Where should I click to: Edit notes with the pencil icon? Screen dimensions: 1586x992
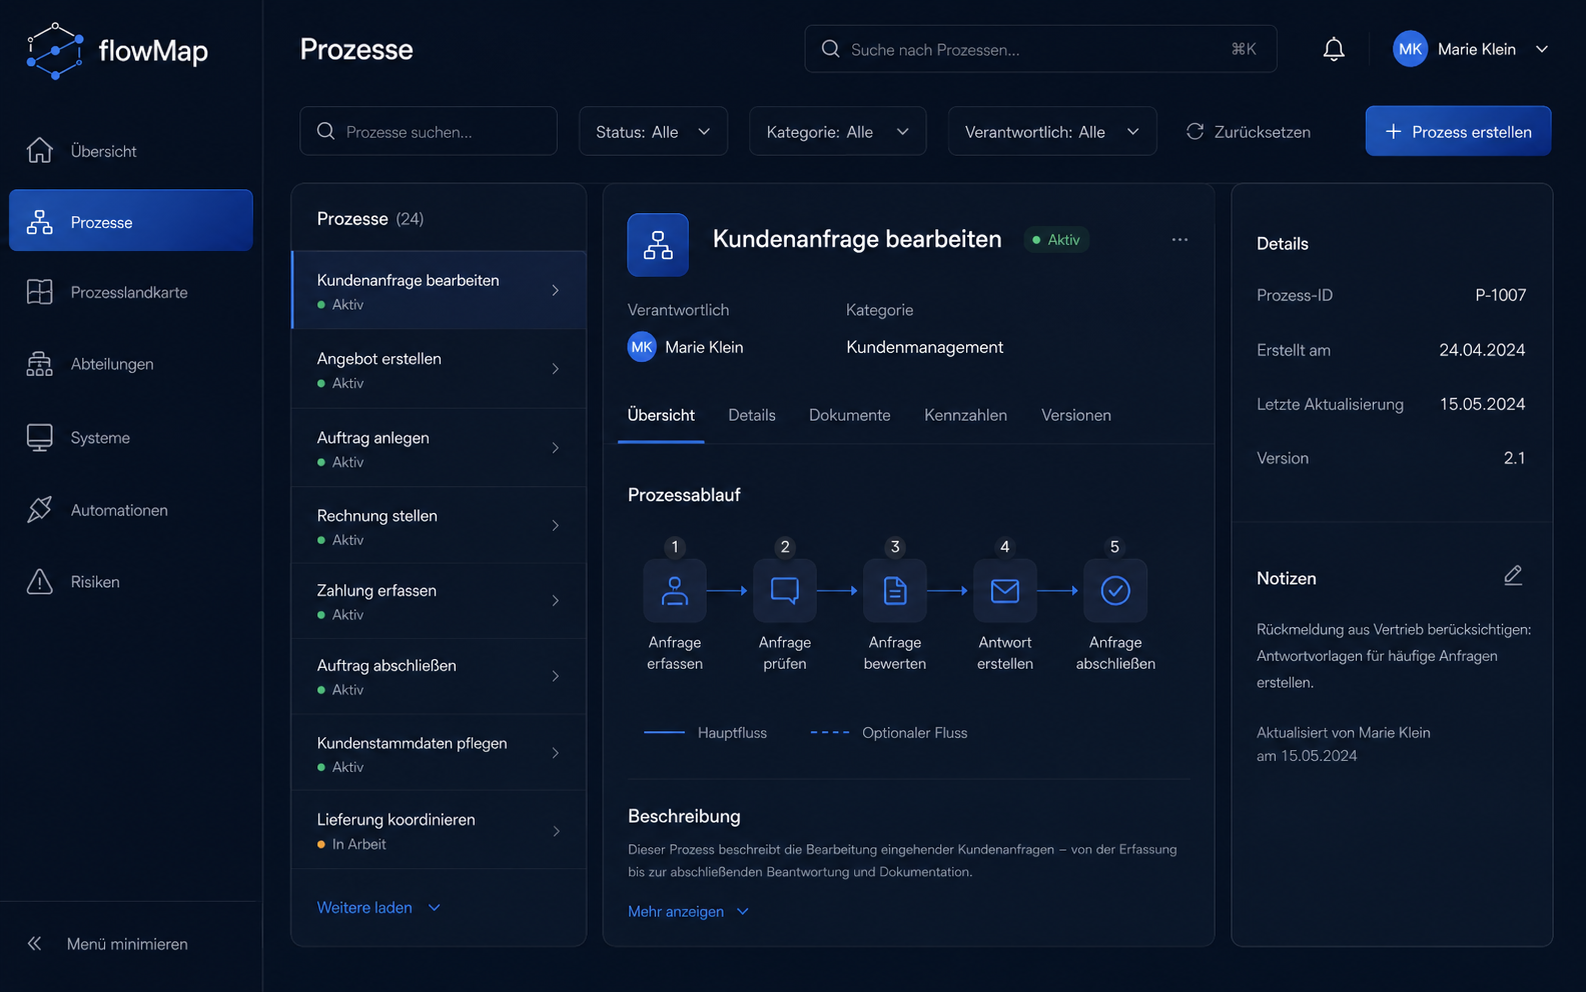click(x=1513, y=576)
